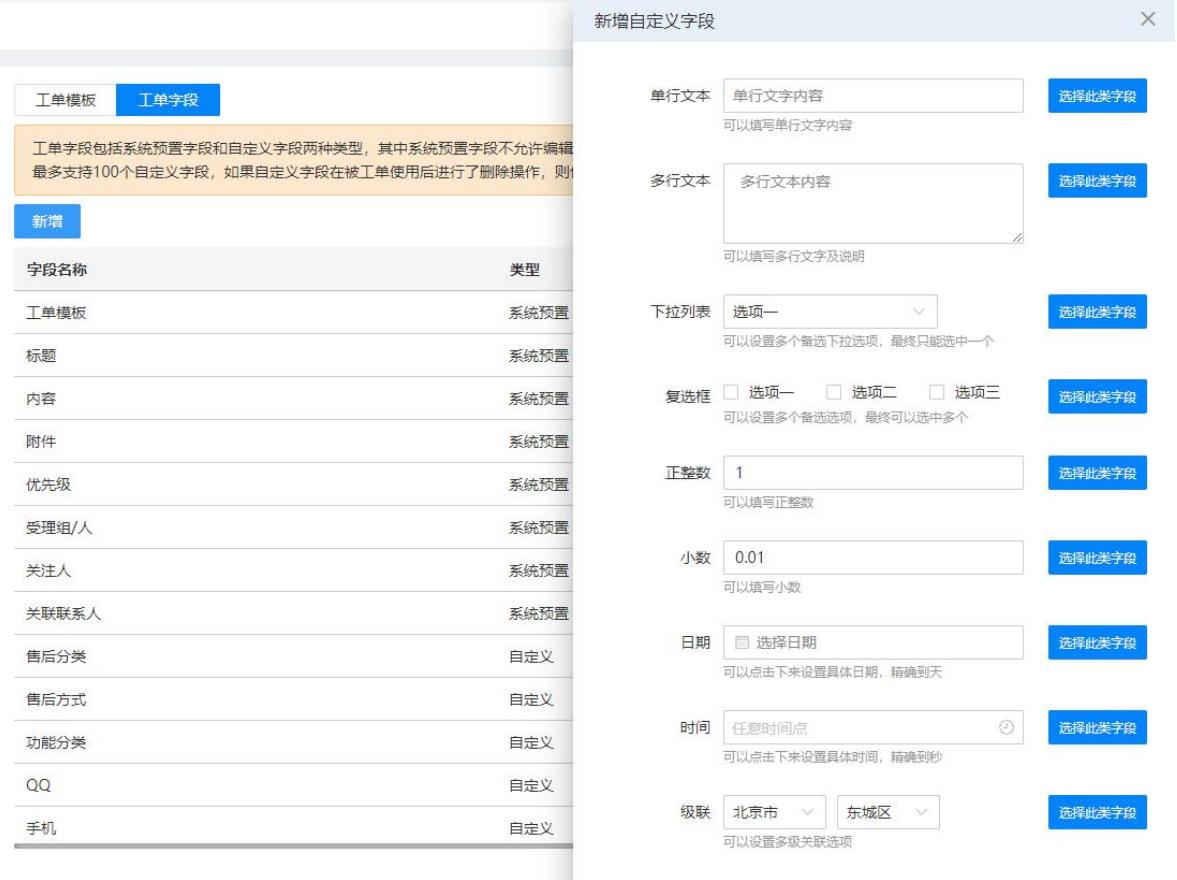1177x880 pixels.
Task: Expand the 北京市 cascade dropdown
Action: coord(776,811)
